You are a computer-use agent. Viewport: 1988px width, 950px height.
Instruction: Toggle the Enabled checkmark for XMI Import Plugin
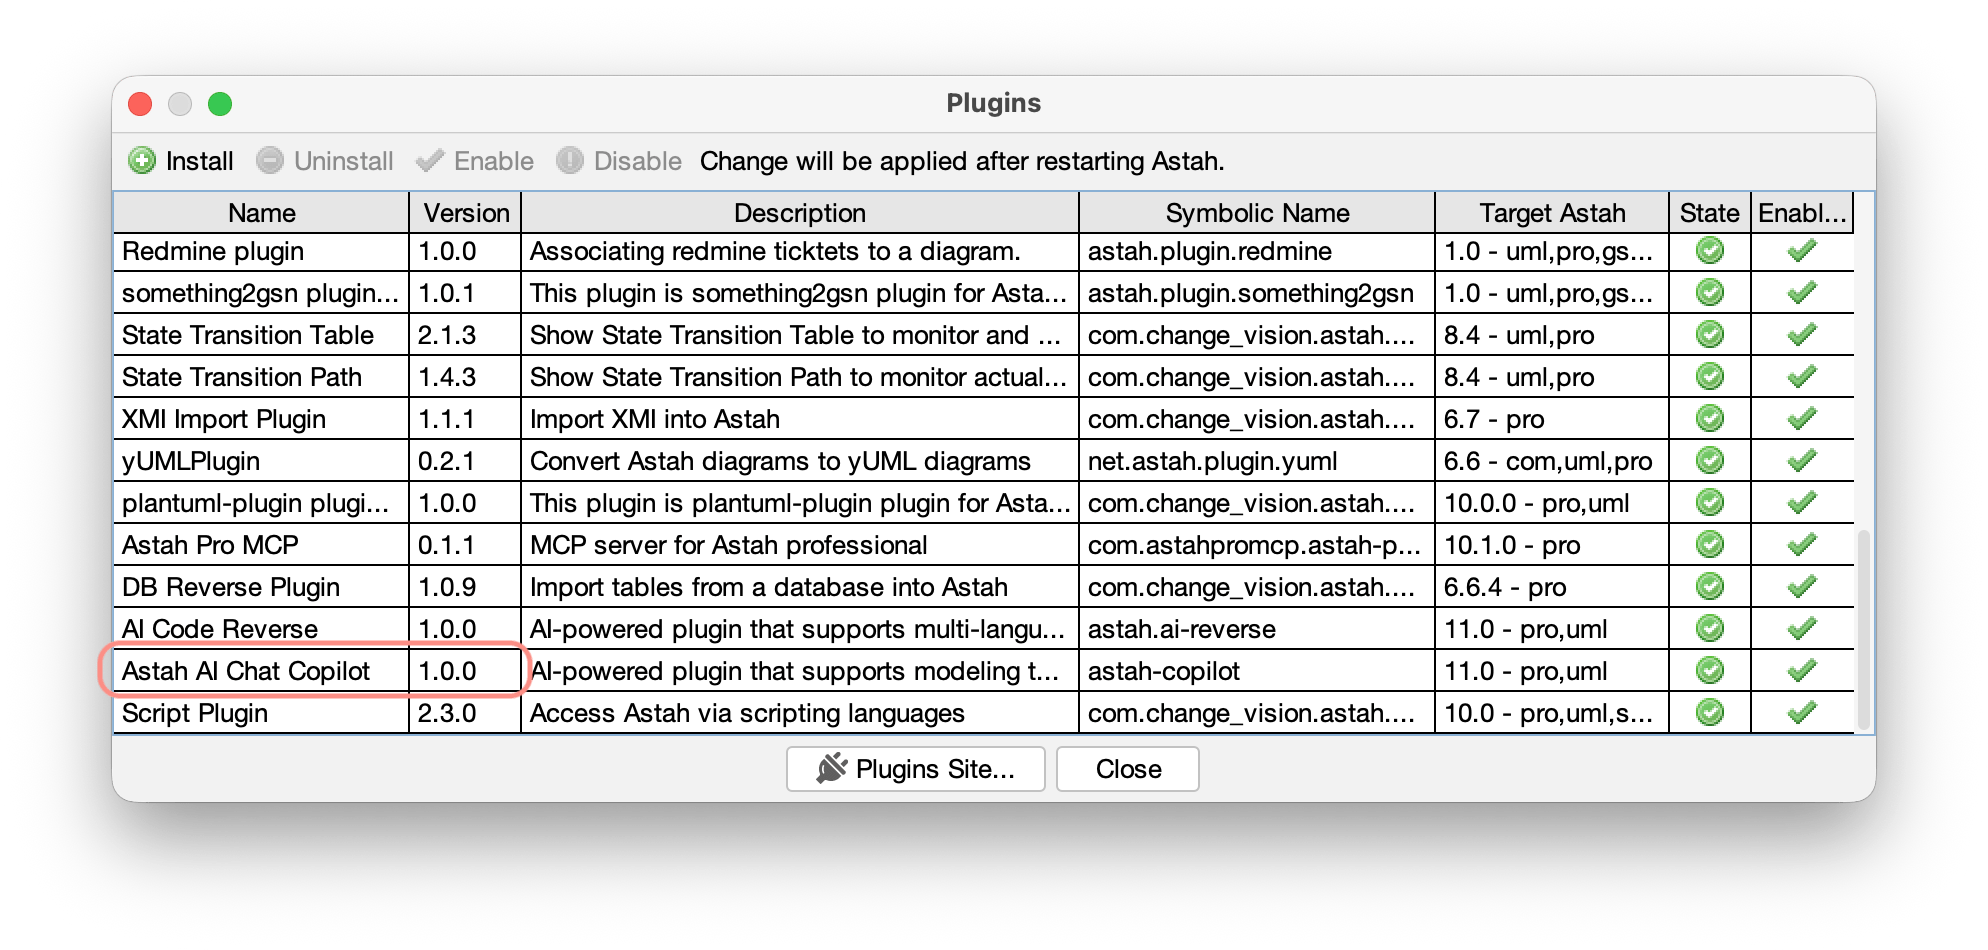pyautogui.click(x=1802, y=419)
